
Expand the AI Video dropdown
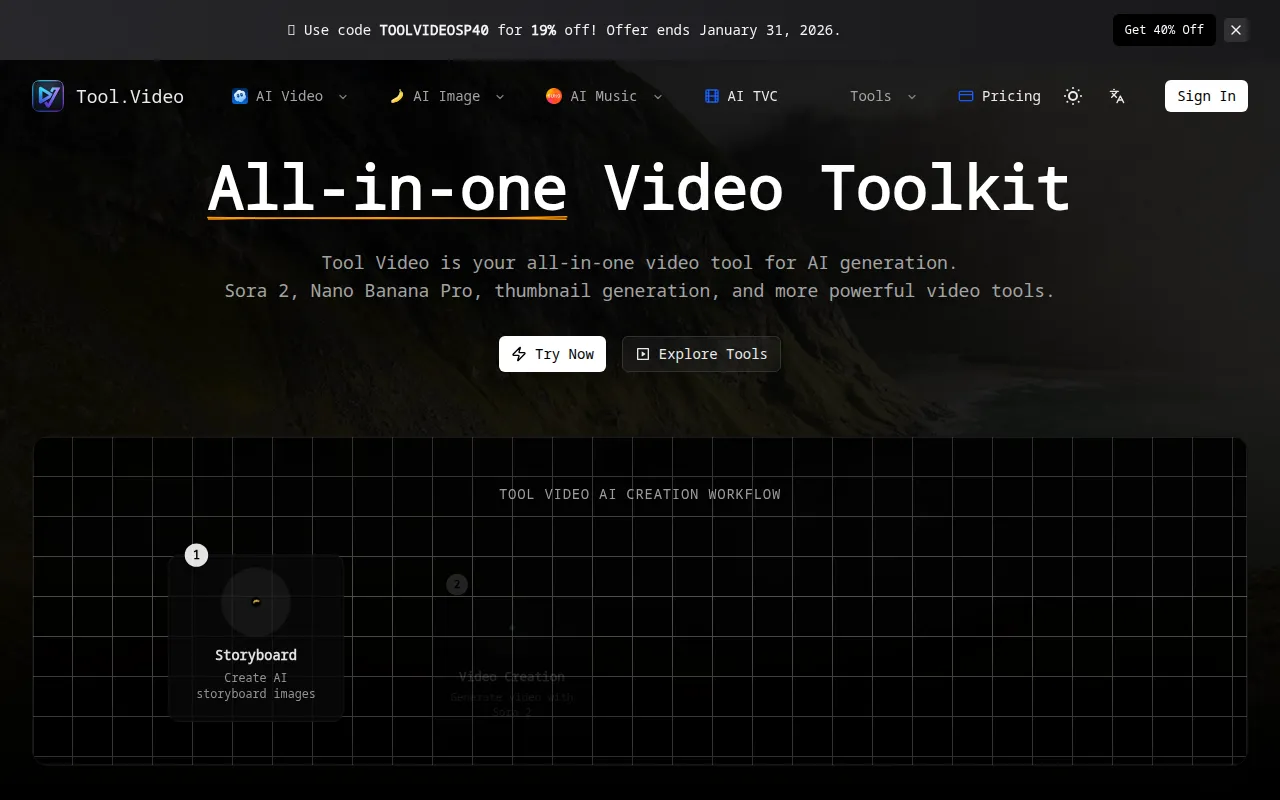290,96
